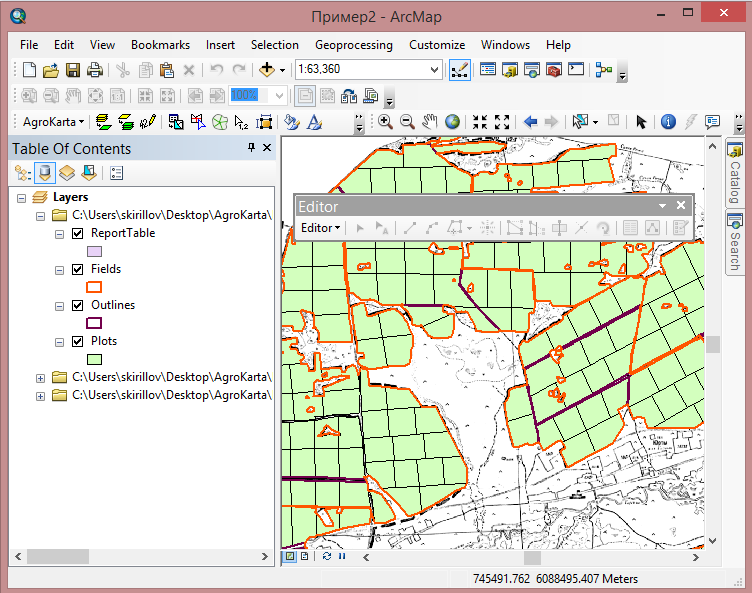
Task: Open the Bookmarks menu
Action: (x=160, y=45)
